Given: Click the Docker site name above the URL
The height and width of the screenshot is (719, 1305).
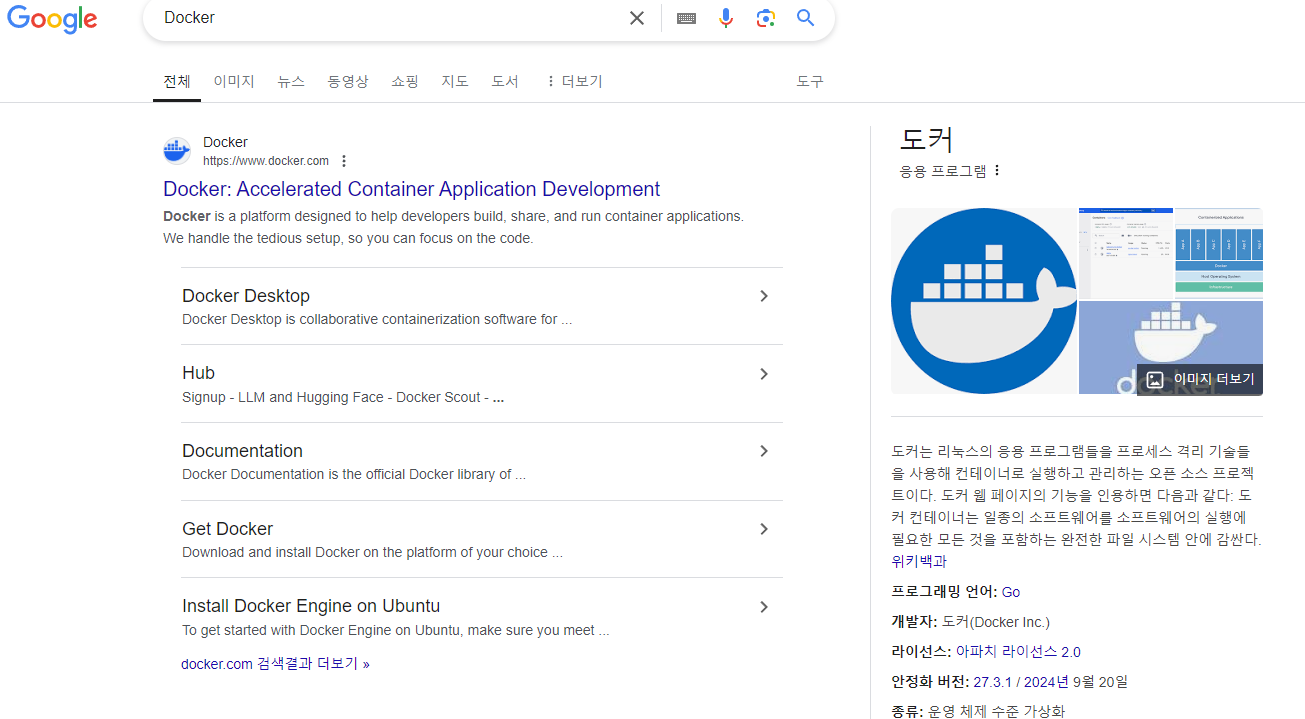Looking at the screenshot, I should pyautogui.click(x=225, y=142).
